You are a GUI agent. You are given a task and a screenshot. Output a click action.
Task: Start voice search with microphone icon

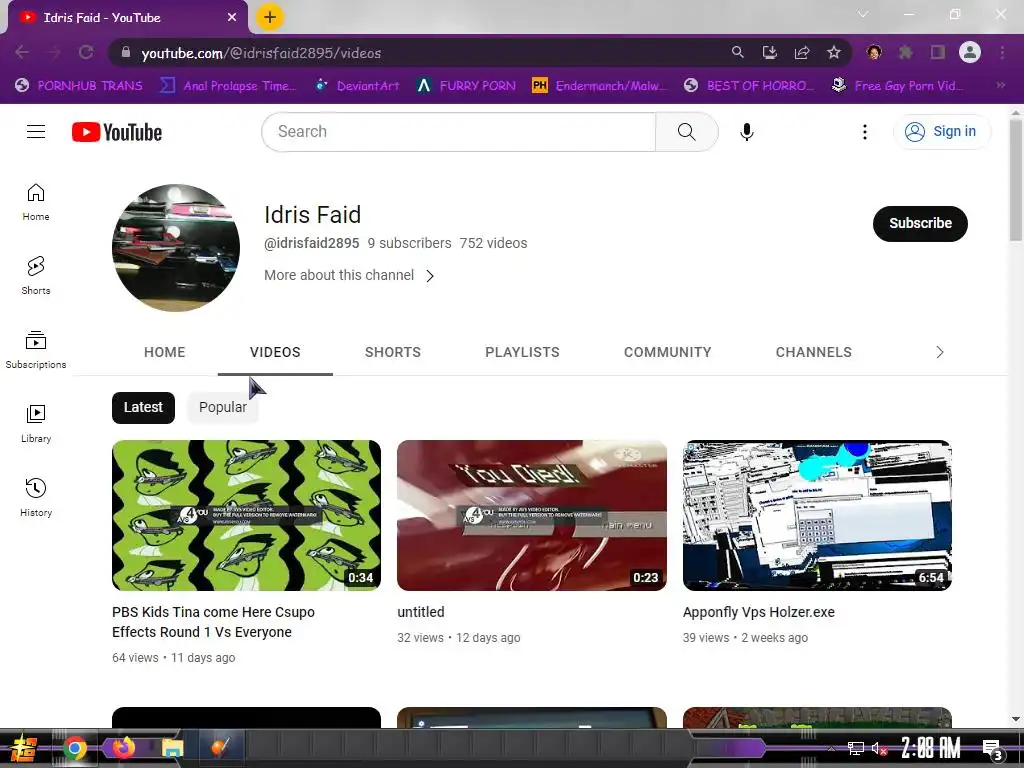coord(746,132)
